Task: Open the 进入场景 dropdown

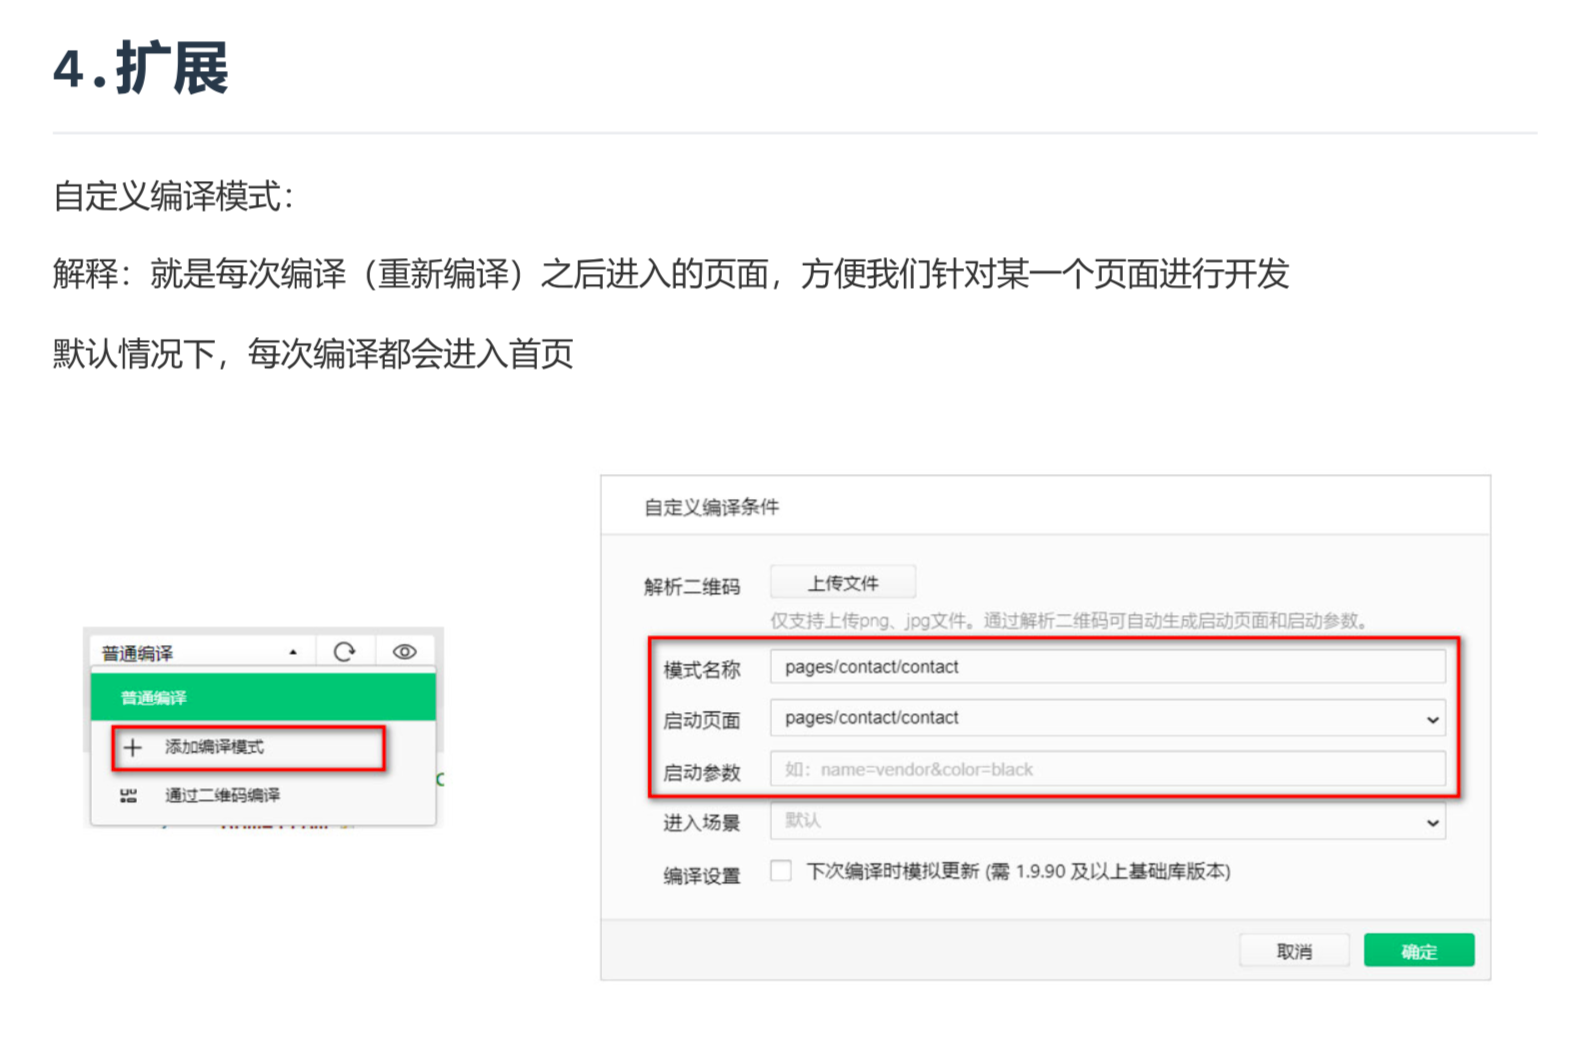Action: (1107, 821)
